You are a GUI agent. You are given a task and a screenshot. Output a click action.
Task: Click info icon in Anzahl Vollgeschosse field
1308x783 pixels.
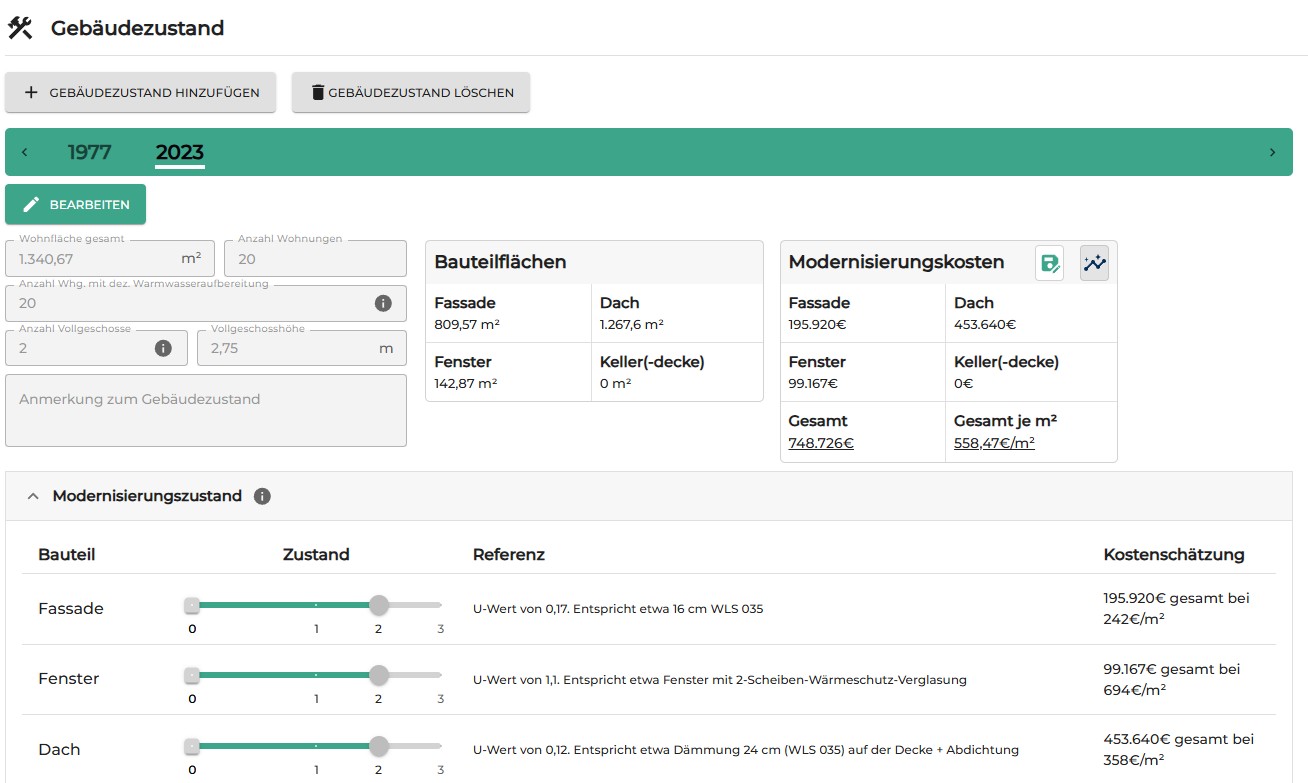[164, 348]
